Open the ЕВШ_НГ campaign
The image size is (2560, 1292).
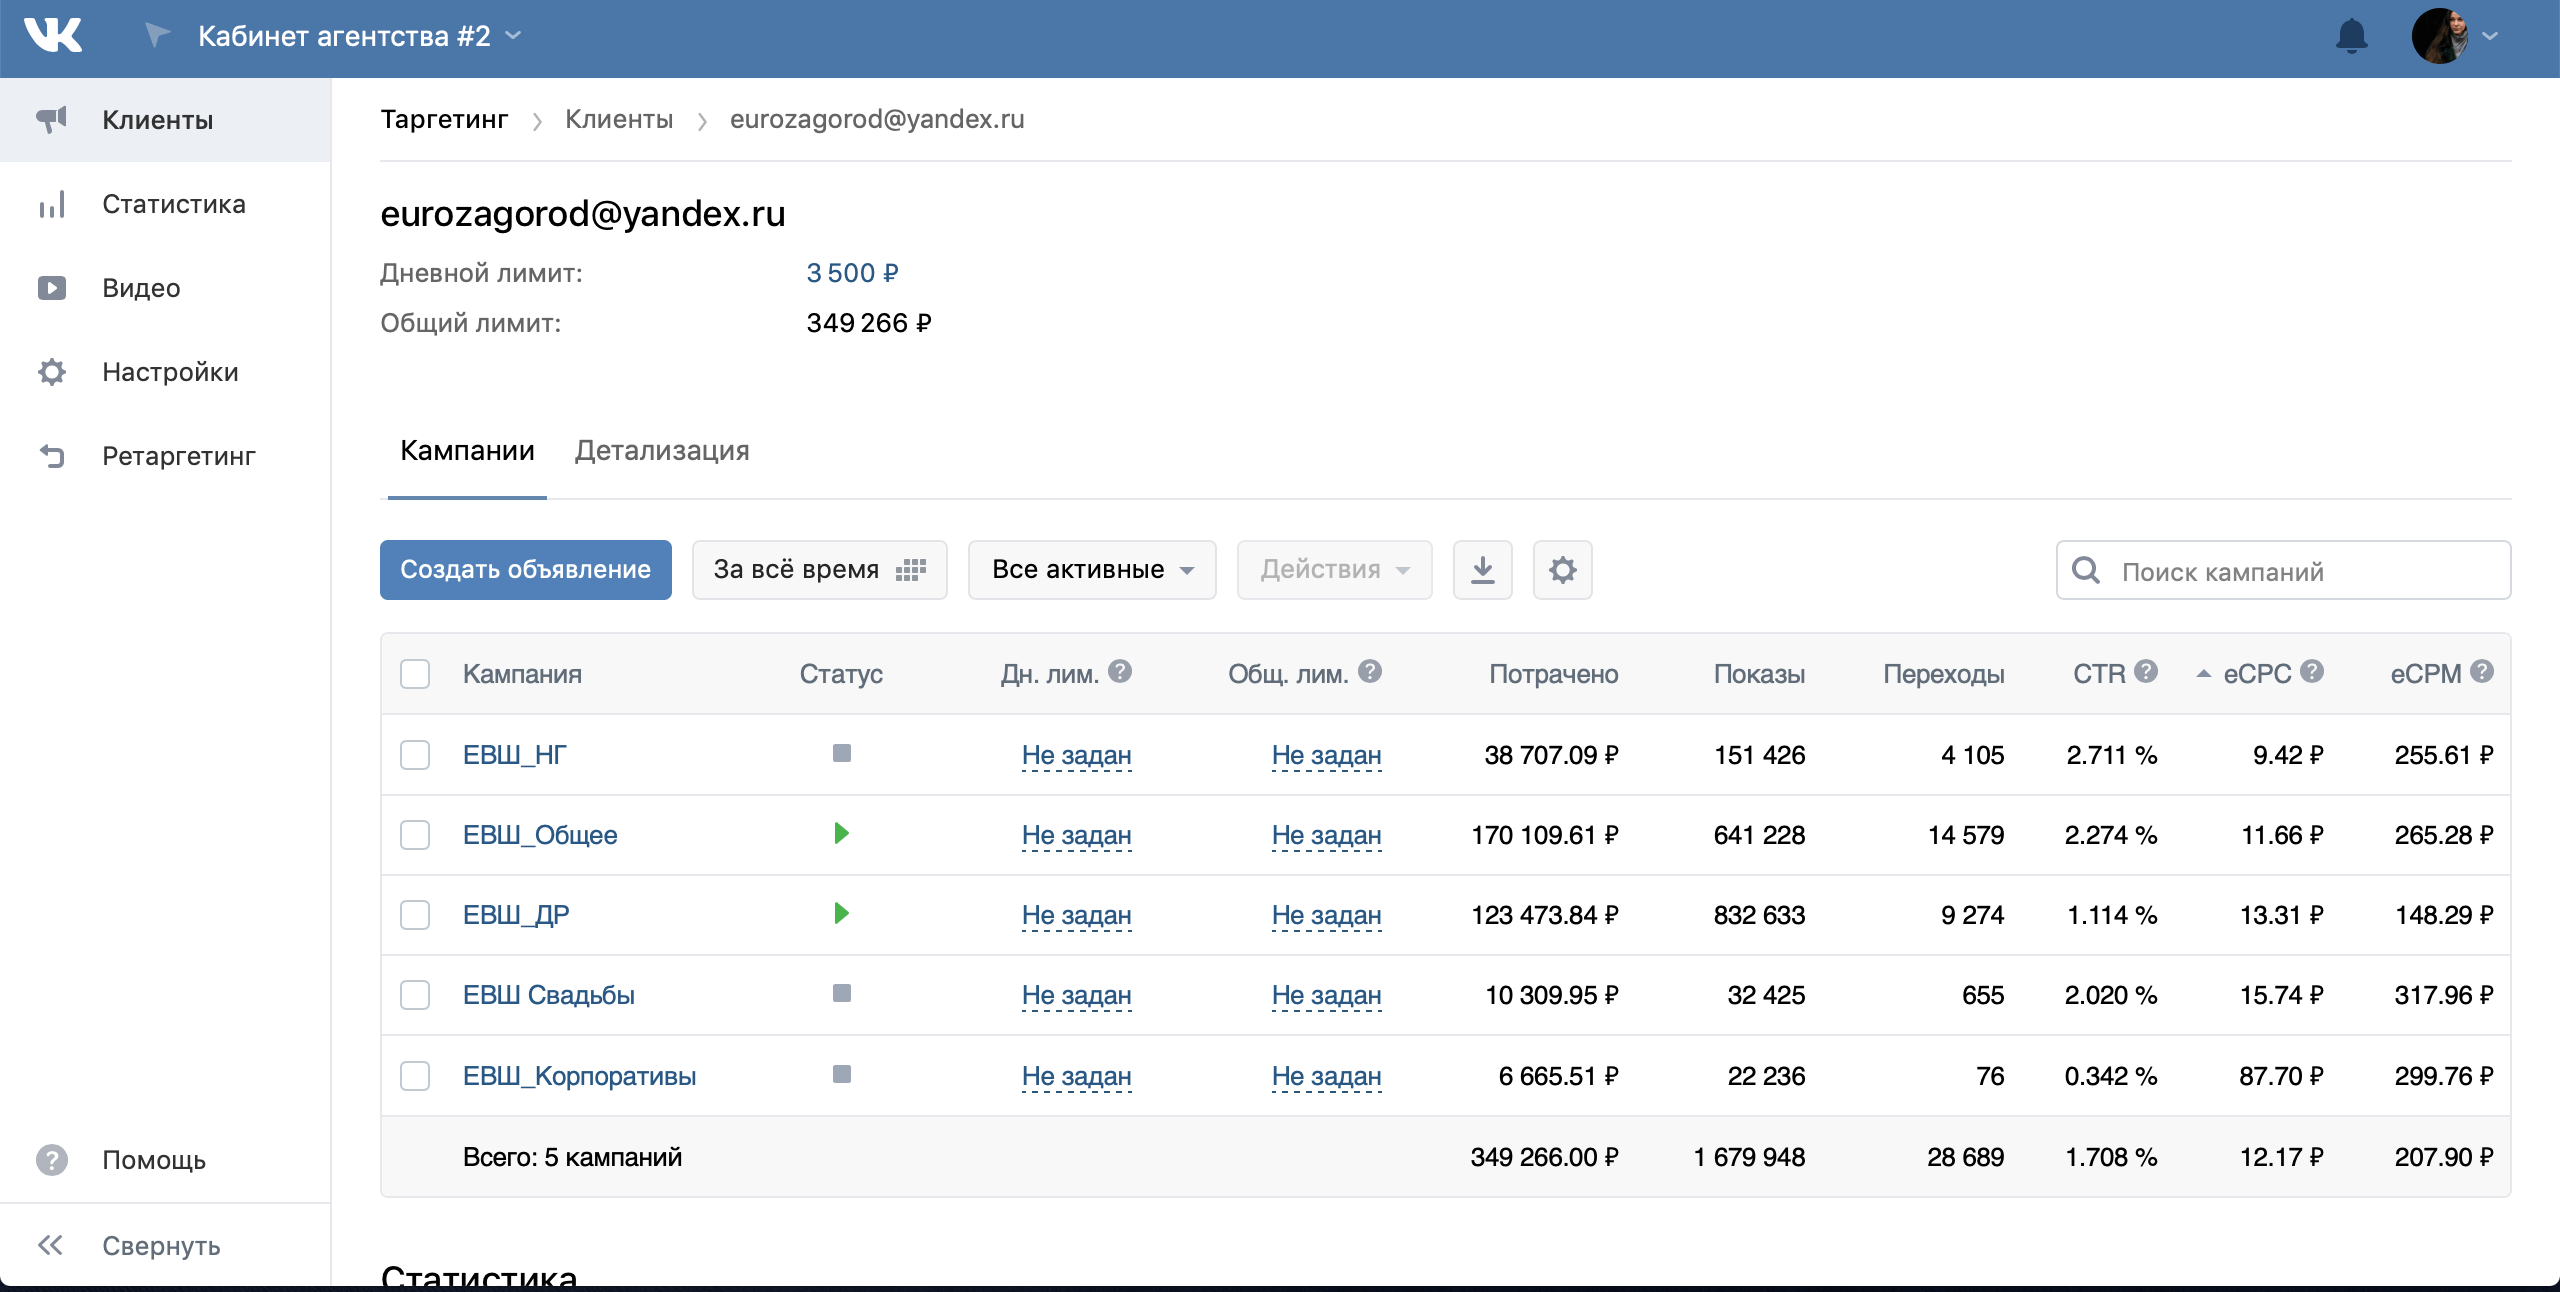click(515, 755)
